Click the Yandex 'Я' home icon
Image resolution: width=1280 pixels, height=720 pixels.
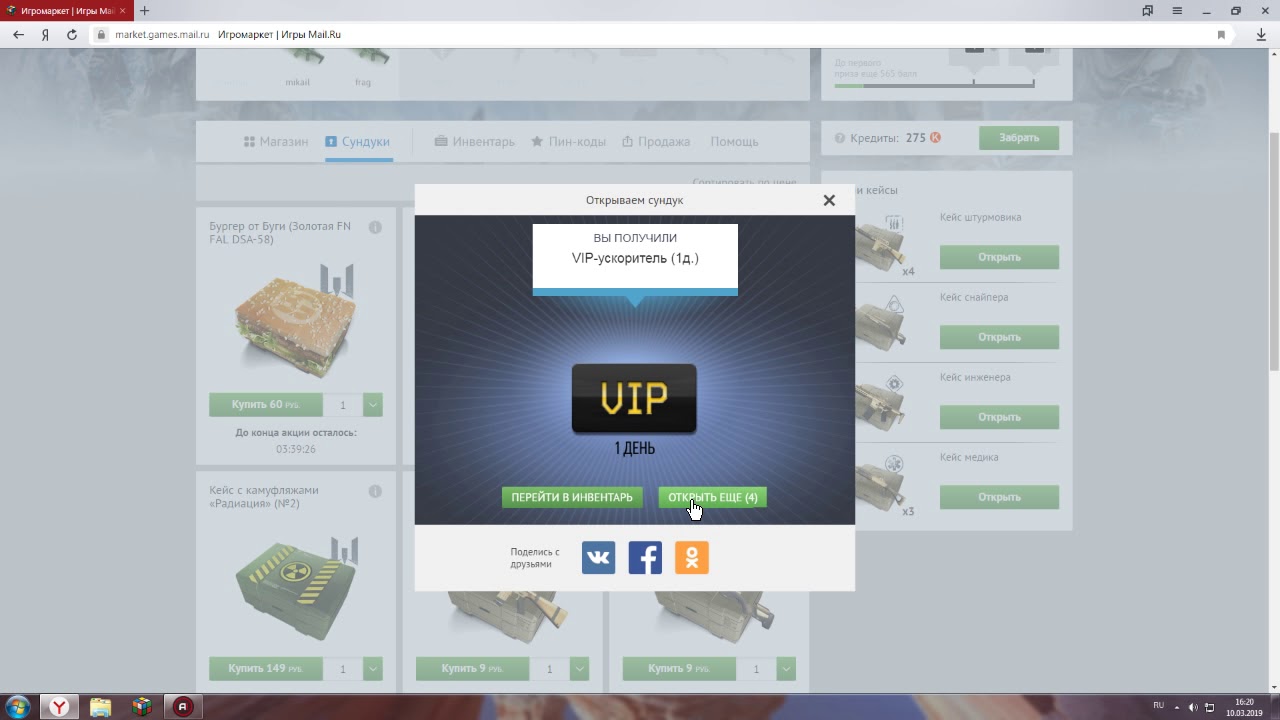tap(46, 34)
